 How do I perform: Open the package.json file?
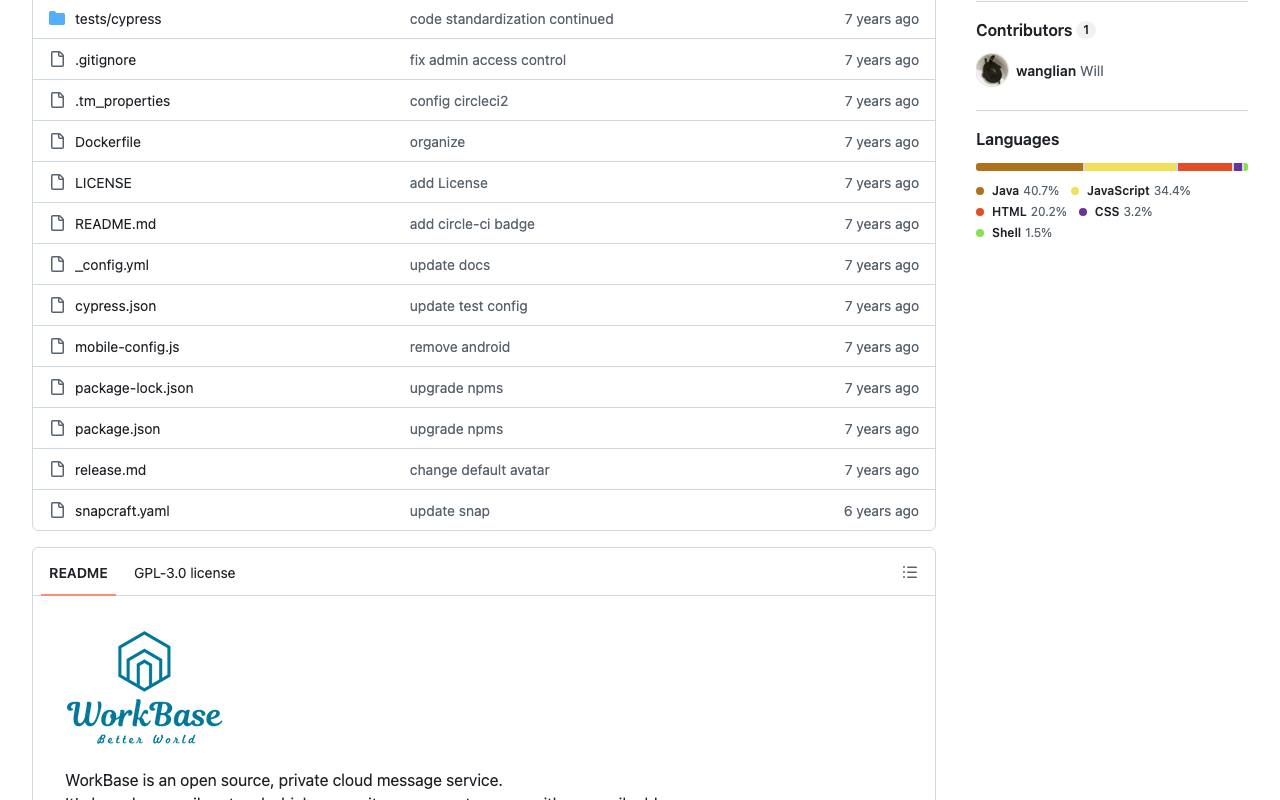click(x=117, y=429)
